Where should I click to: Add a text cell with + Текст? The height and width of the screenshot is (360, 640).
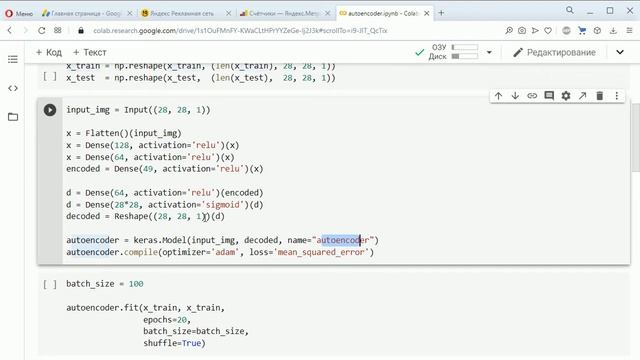[x=89, y=53]
